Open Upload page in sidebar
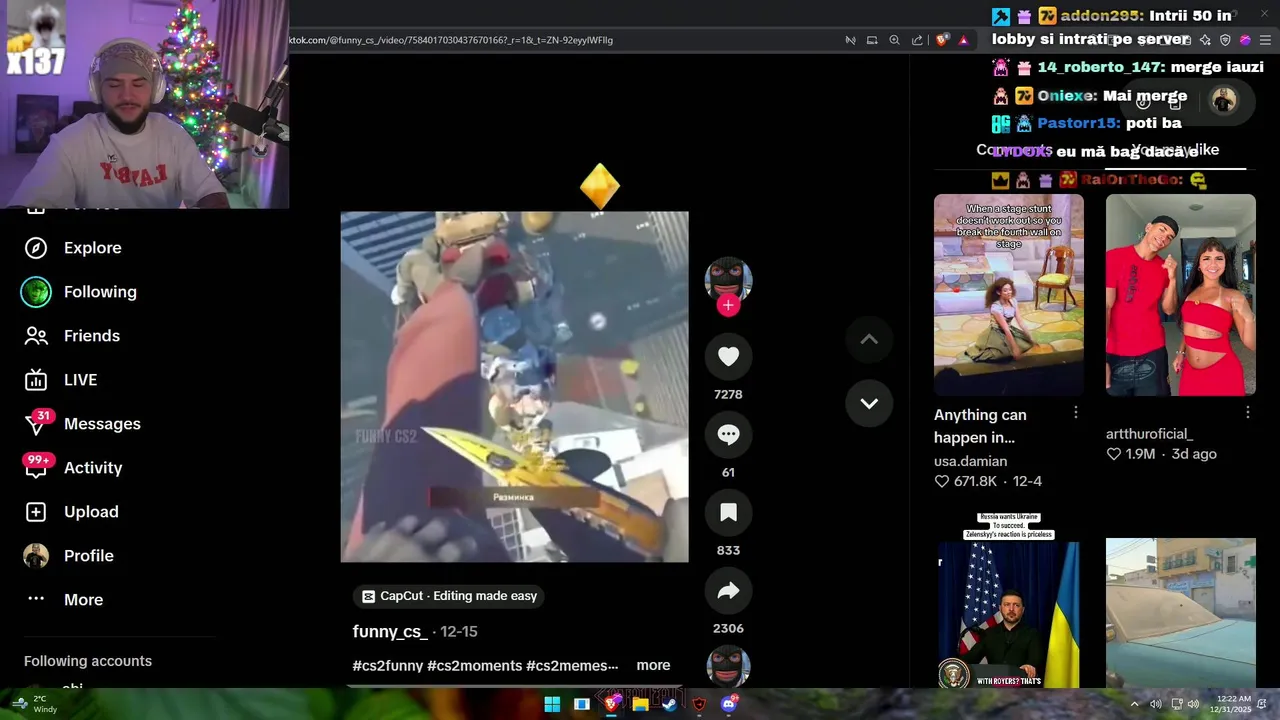 (x=91, y=512)
